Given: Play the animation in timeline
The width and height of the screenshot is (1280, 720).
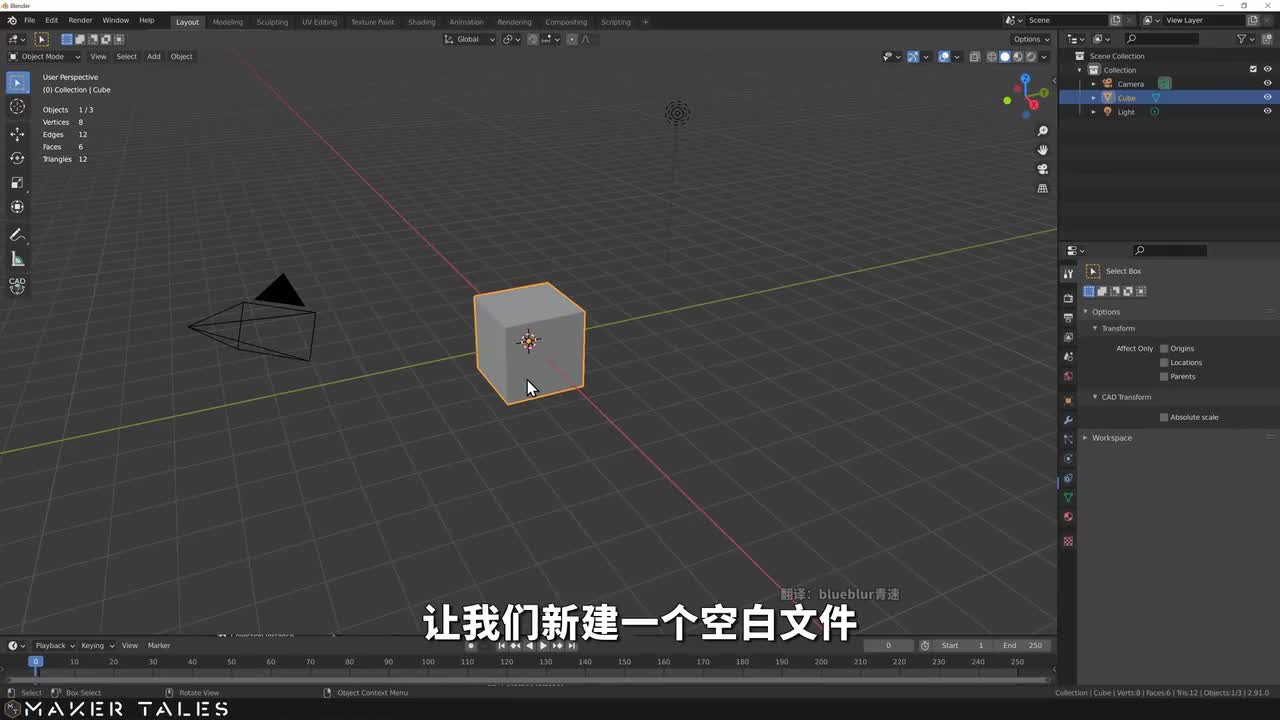Looking at the screenshot, I should click(x=544, y=646).
